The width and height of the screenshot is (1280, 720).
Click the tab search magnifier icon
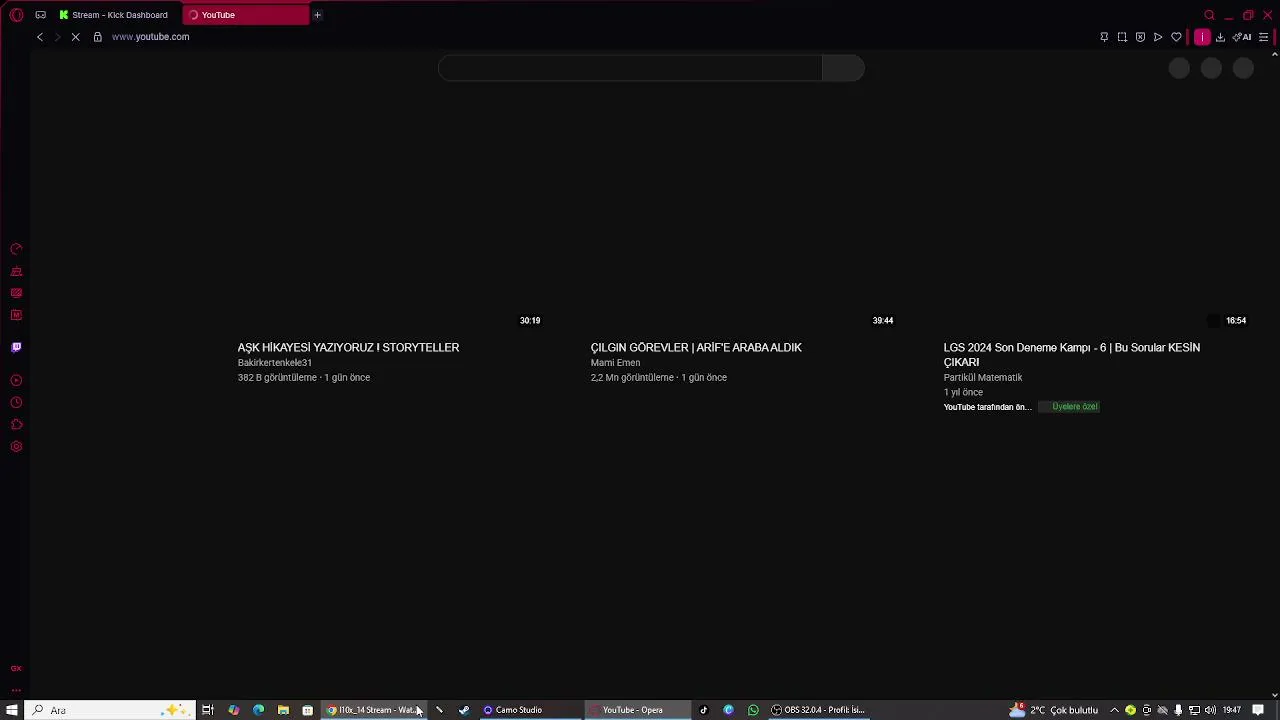pos(1209,15)
